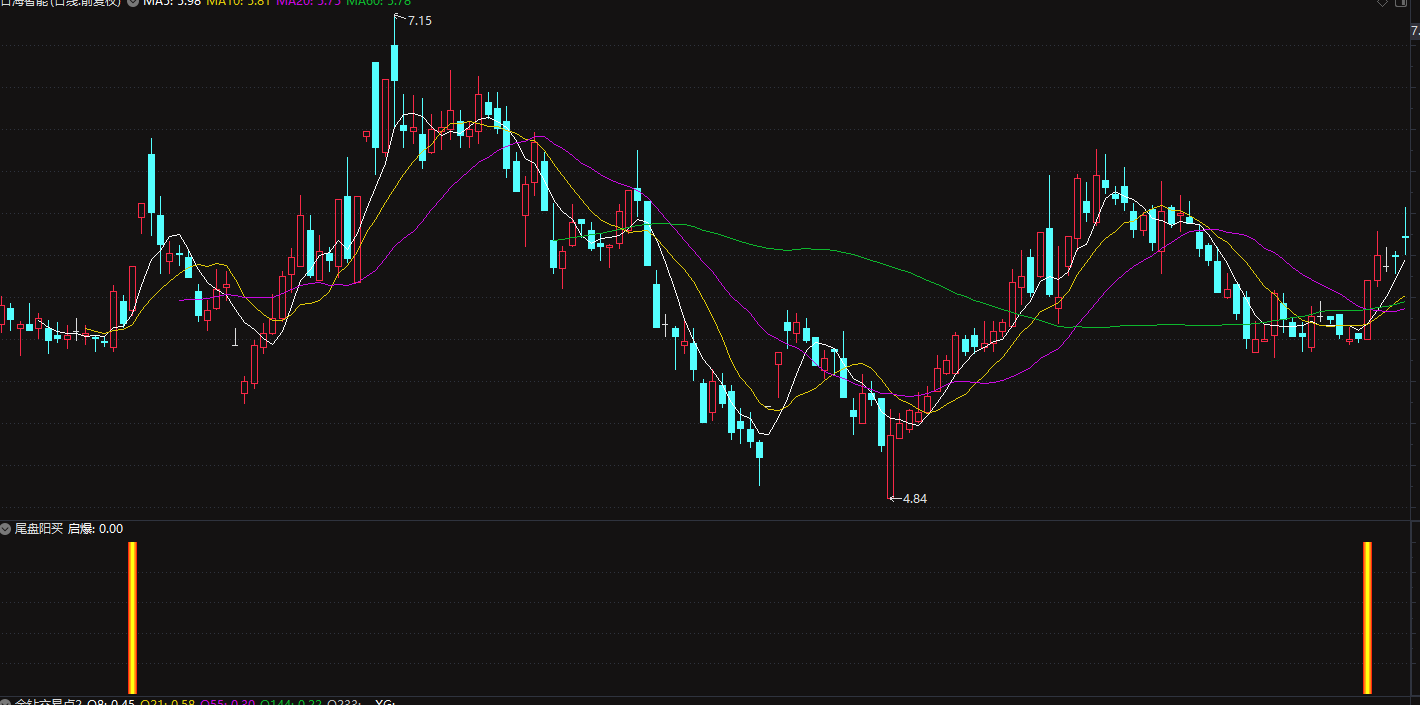The height and width of the screenshot is (705, 1420).
Task: Click the left orange signal bar
Action: click(x=132, y=617)
